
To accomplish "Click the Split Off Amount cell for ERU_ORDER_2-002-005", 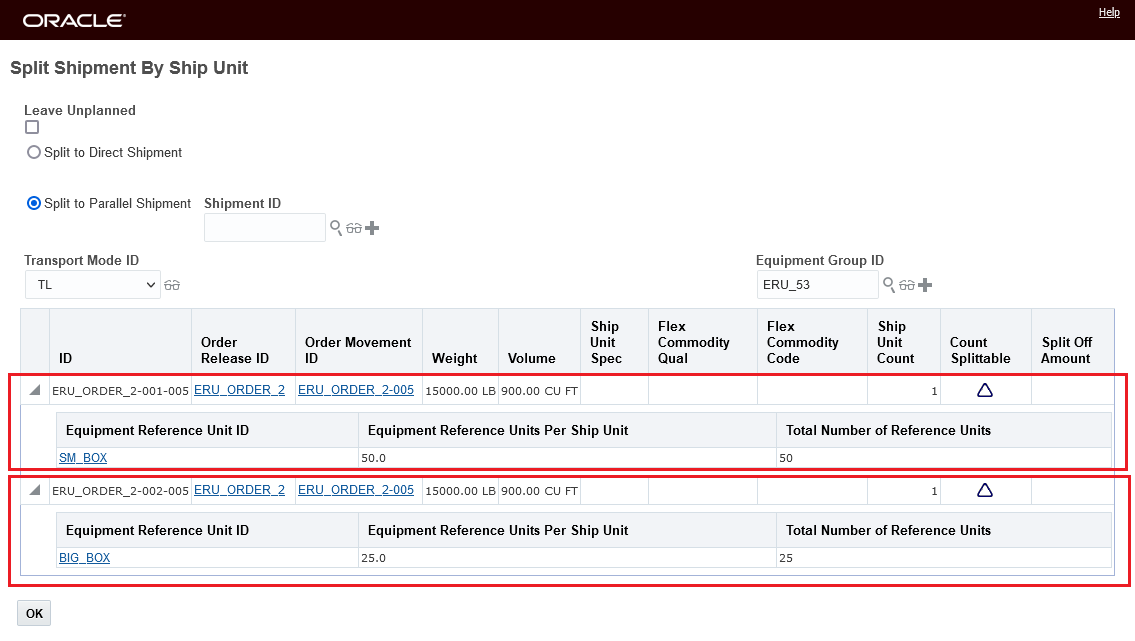I will click(x=1072, y=491).
